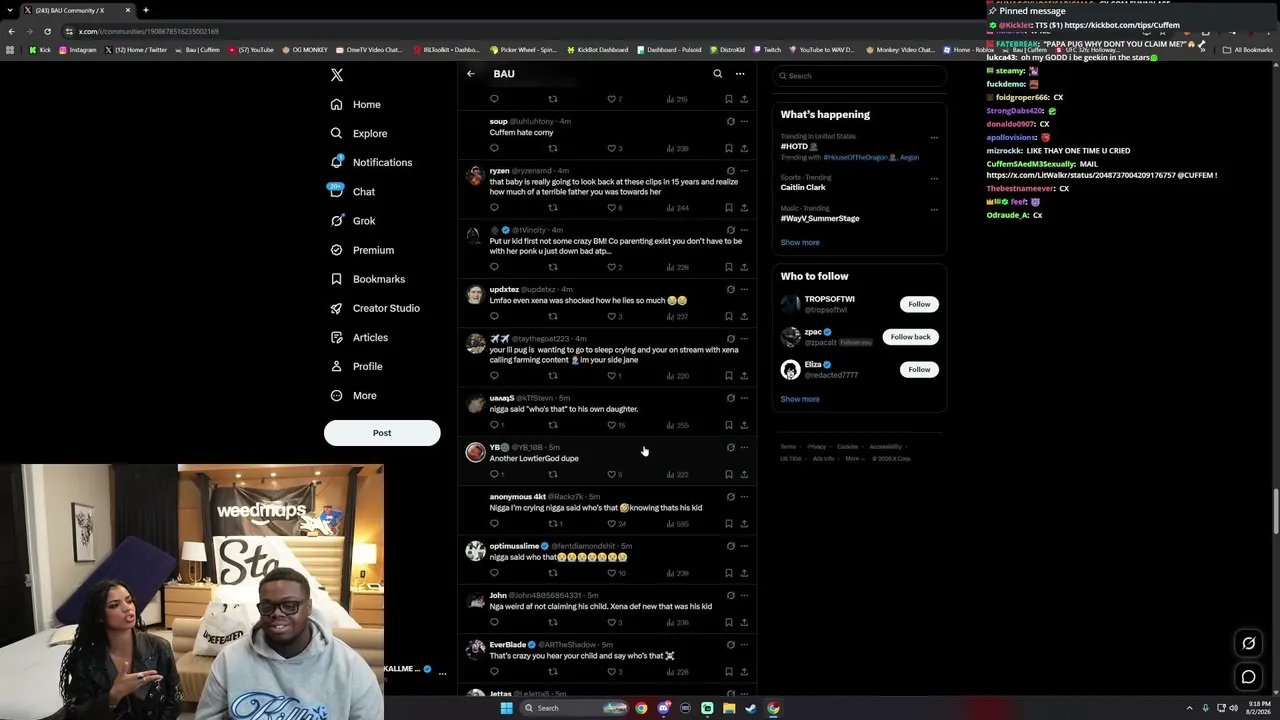
Task: Open more options for #HOTD trend
Action: click(934, 138)
